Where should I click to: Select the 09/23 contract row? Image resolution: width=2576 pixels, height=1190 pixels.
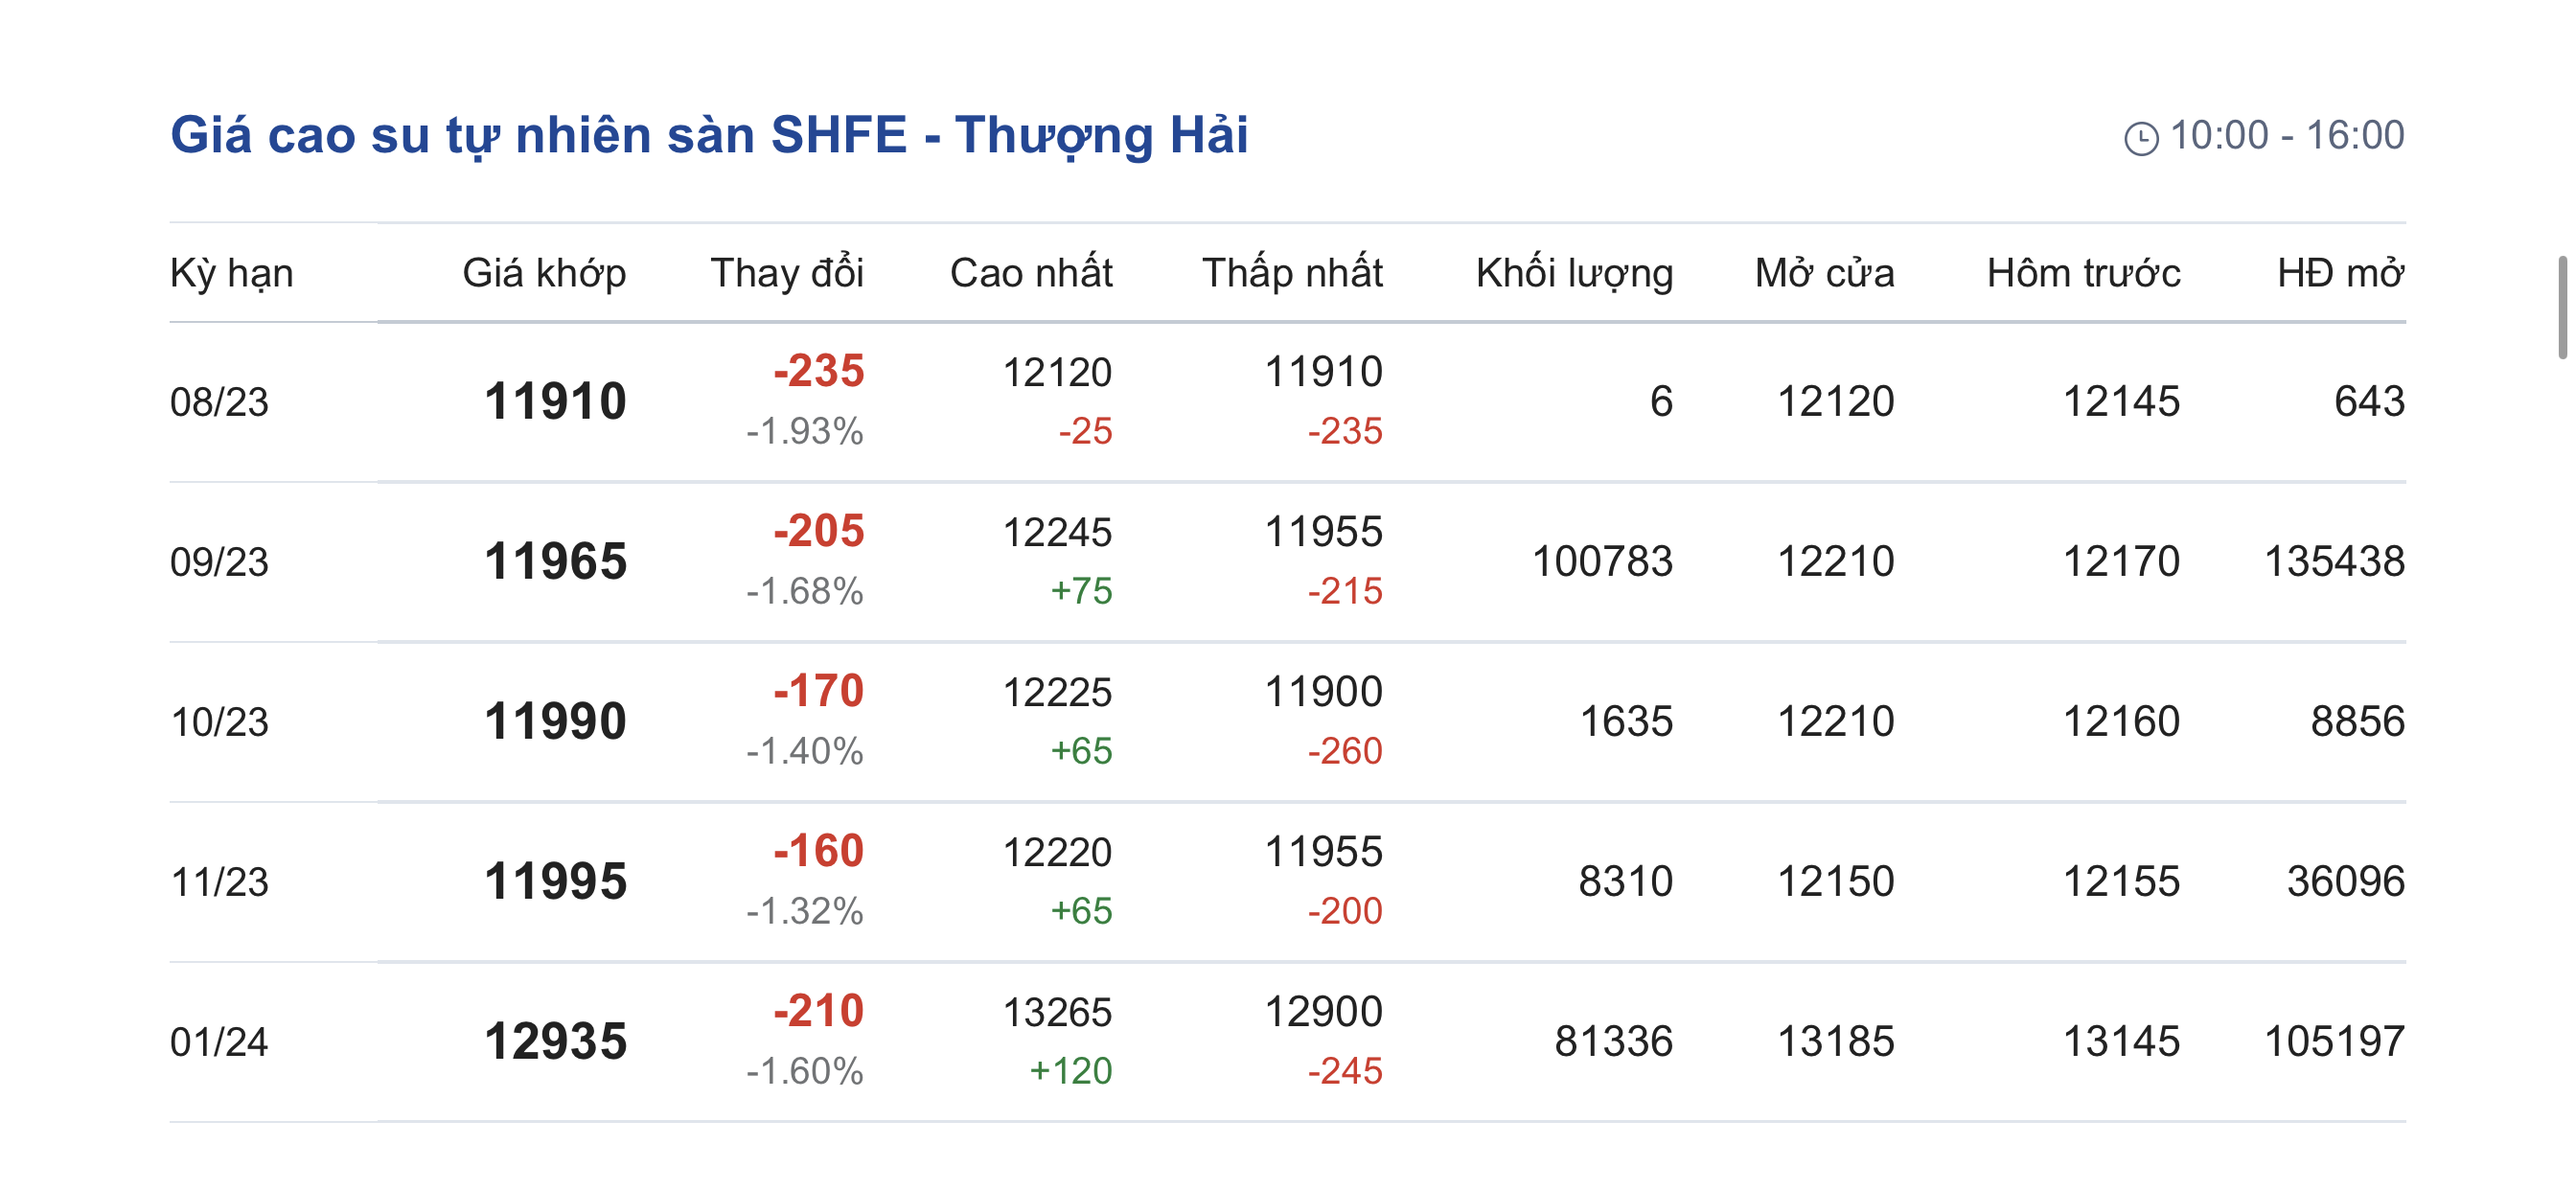(220, 562)
